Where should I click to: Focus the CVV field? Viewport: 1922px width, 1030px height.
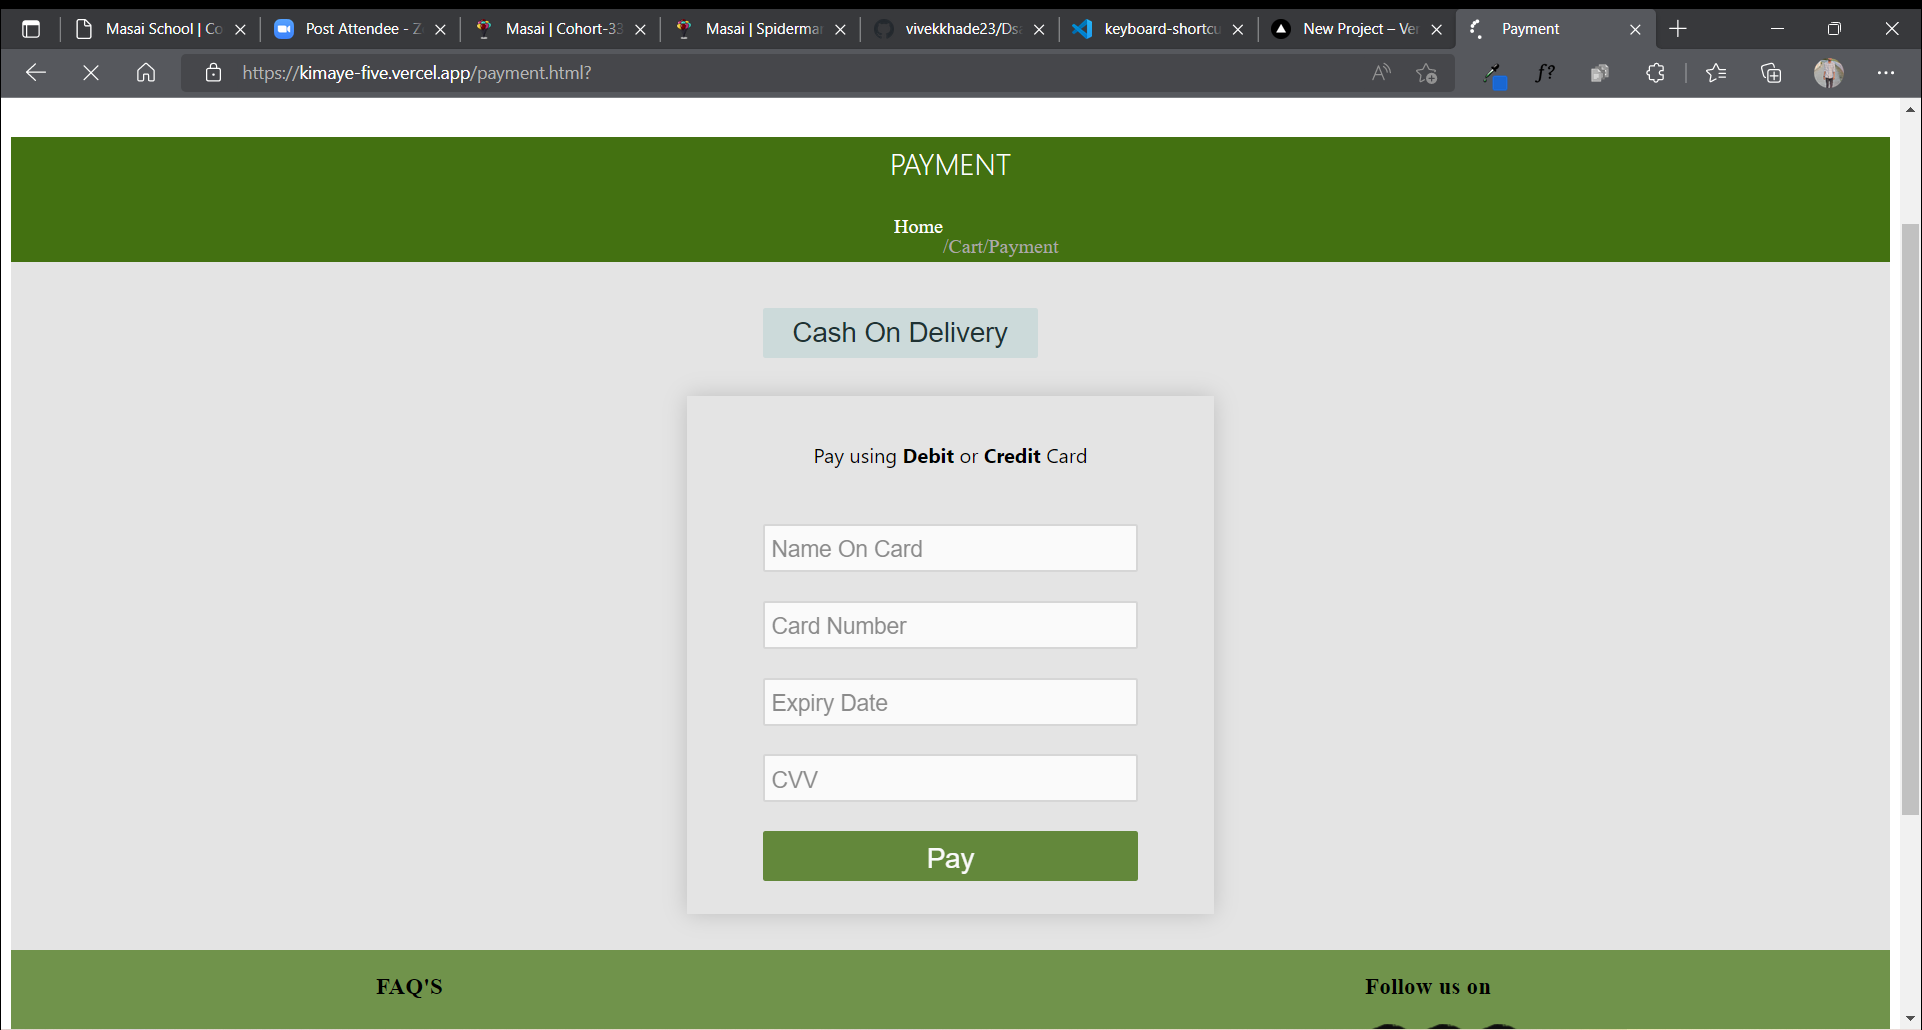[x=950, y=778]
